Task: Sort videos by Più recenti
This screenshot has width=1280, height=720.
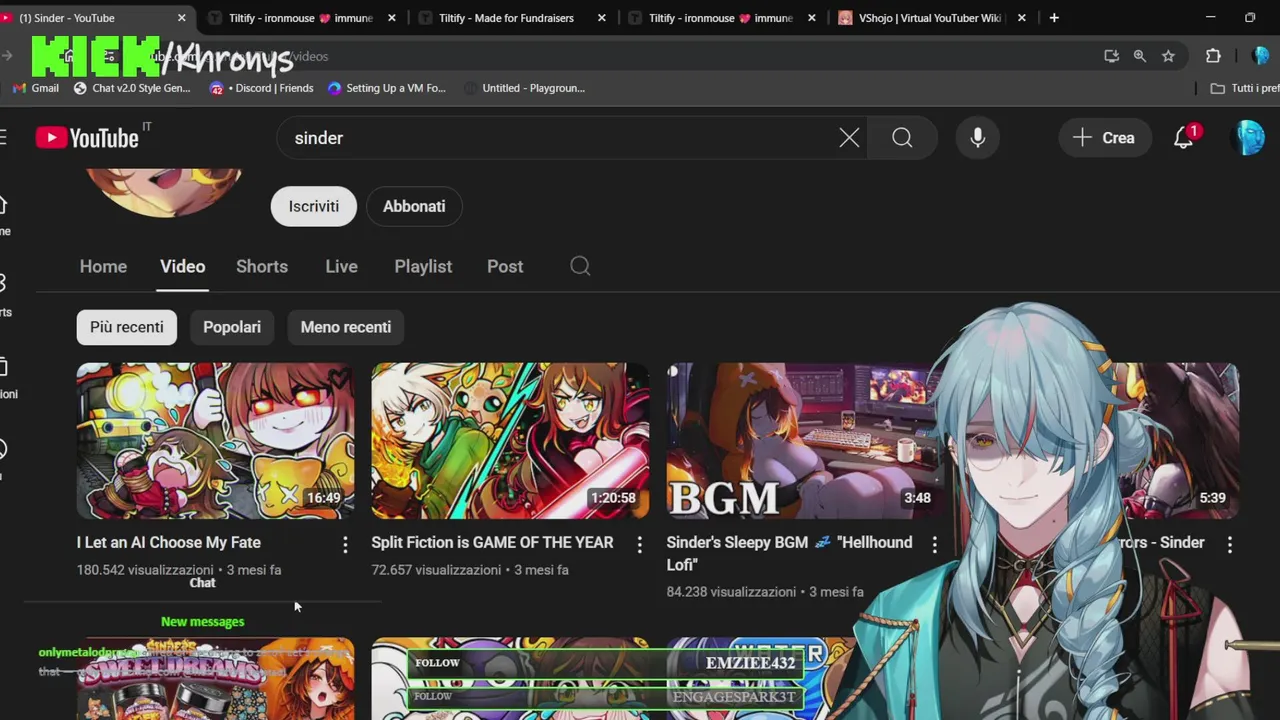Action: tap(127, 327)
